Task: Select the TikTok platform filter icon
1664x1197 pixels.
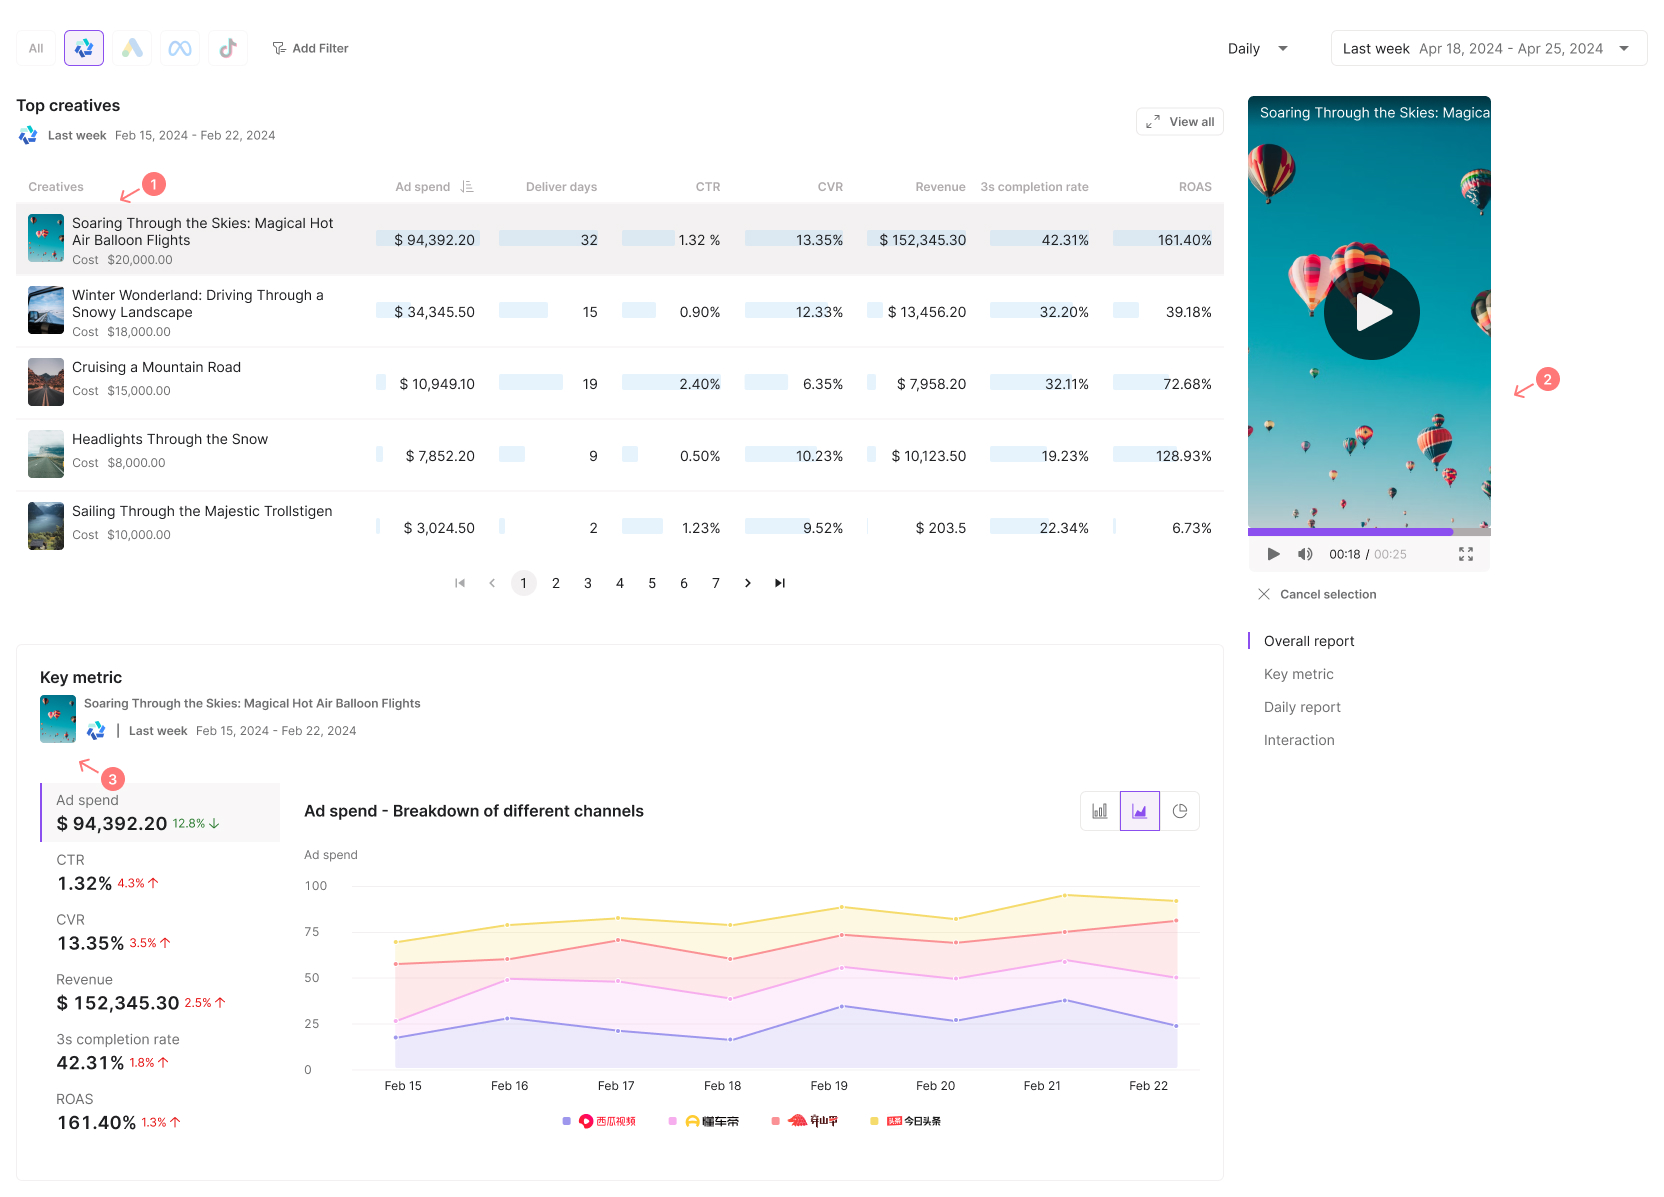Action: coord(228,48)
